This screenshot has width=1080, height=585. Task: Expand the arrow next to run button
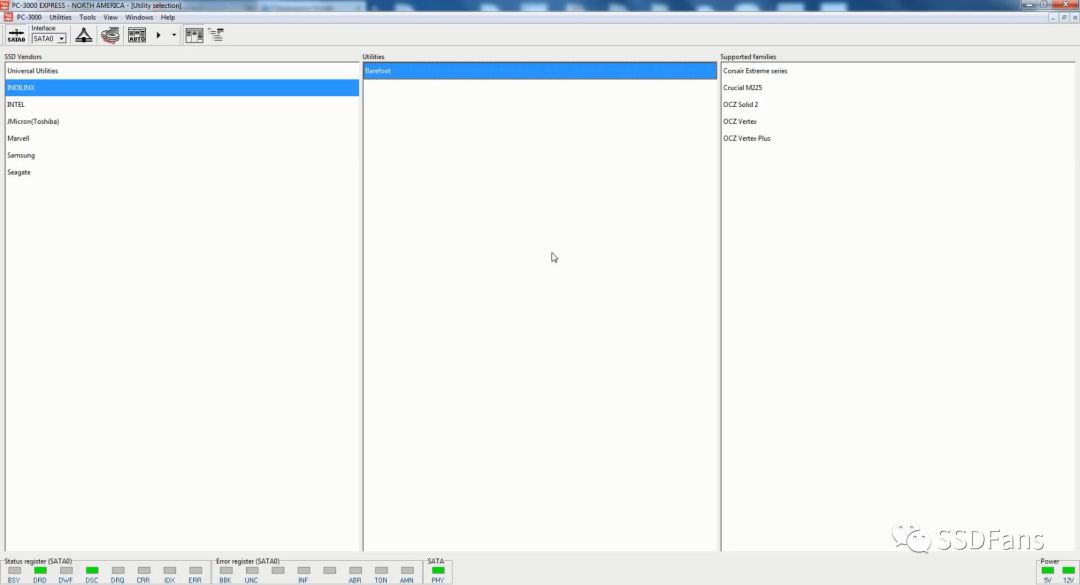tap(174, 35)
